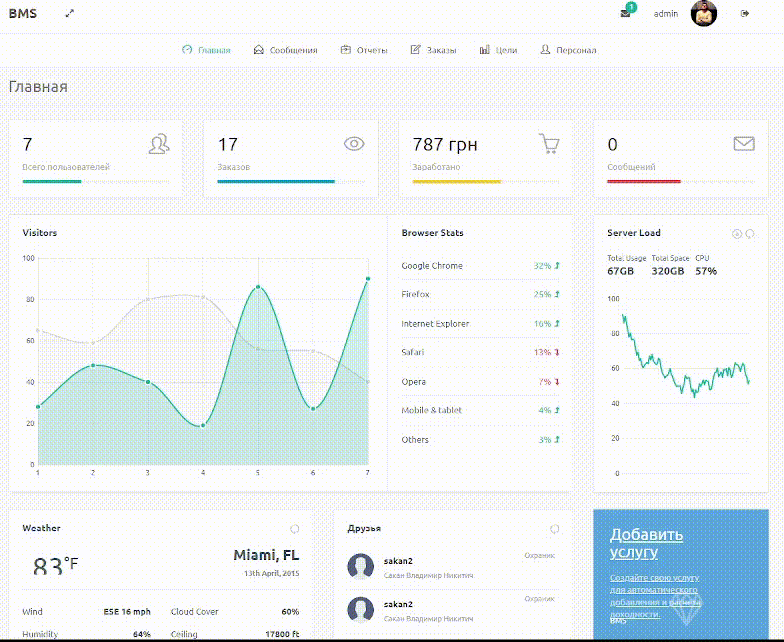Image resolution: width=784 pixels, height=642 pixels.
Task: Click the Internet Explorer up arrow icon
Action: (557, 324)
